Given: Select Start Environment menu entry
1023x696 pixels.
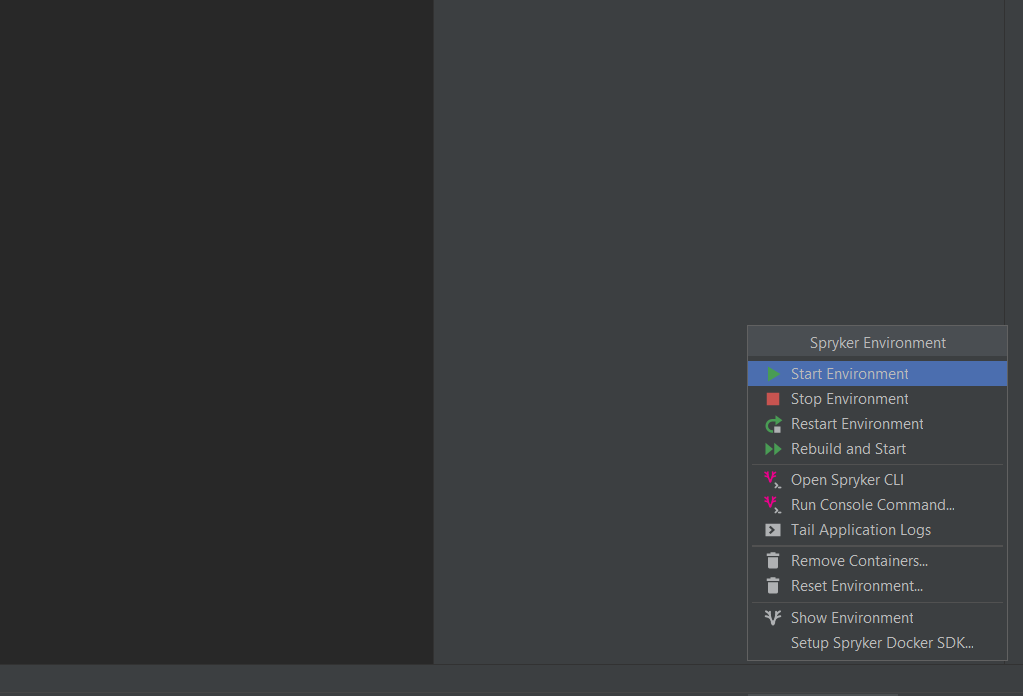Looking at the screenshot, I should tap(878, 374).
